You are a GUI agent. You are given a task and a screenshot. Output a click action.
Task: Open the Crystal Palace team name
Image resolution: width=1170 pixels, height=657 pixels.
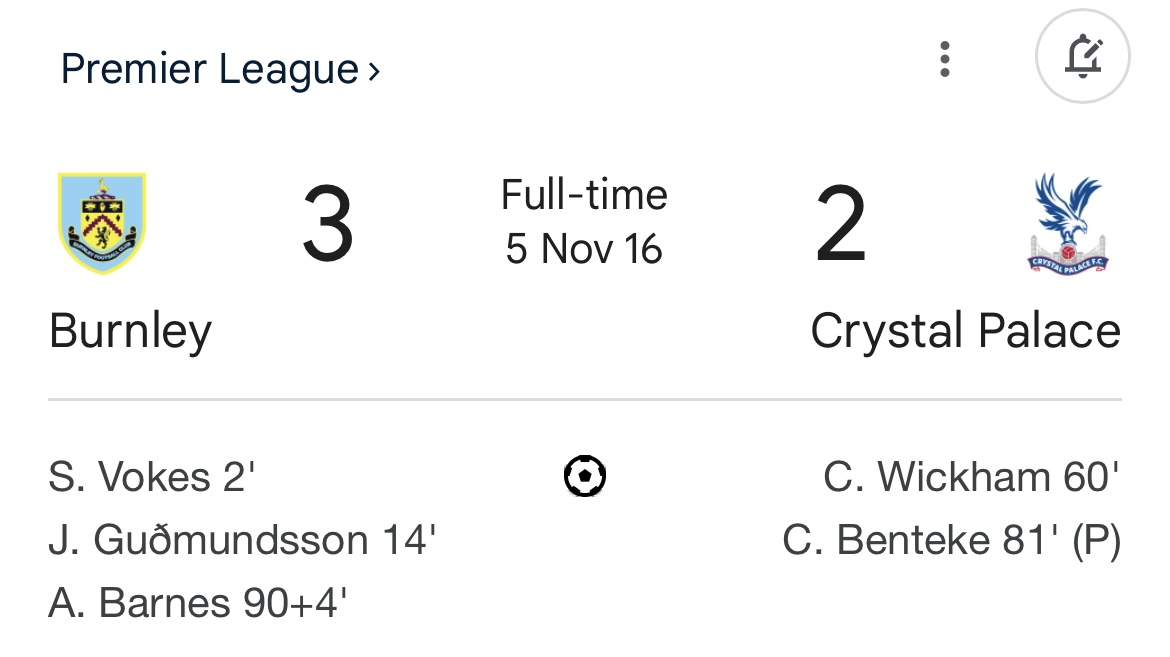click(x=965, y=331)
